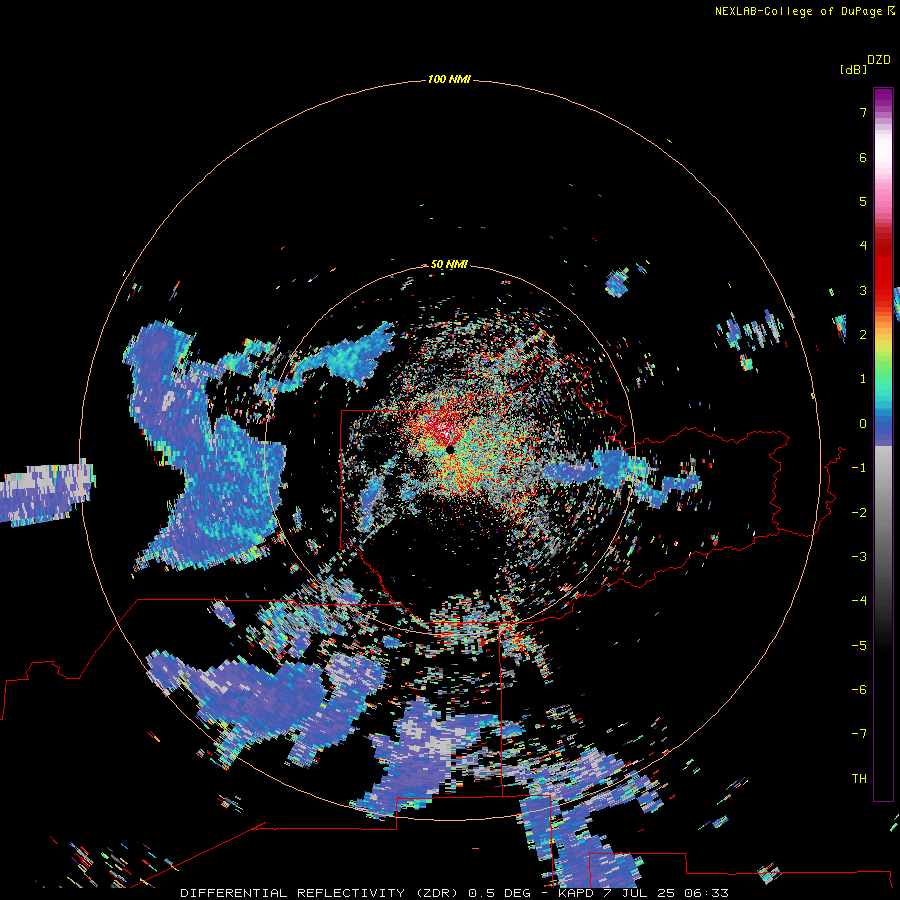Click the '-7' value on color scale

(859, 734)
